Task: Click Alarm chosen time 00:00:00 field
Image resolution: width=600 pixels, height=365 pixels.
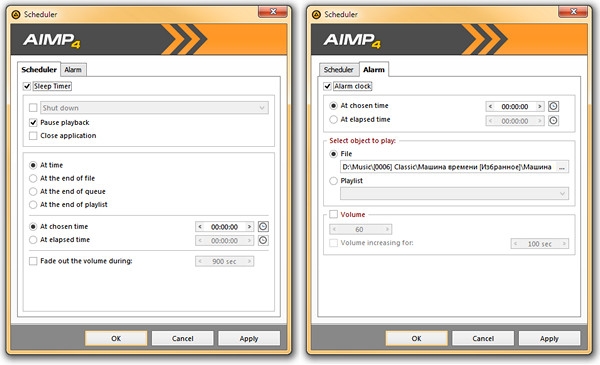Action: pos(515,106)
